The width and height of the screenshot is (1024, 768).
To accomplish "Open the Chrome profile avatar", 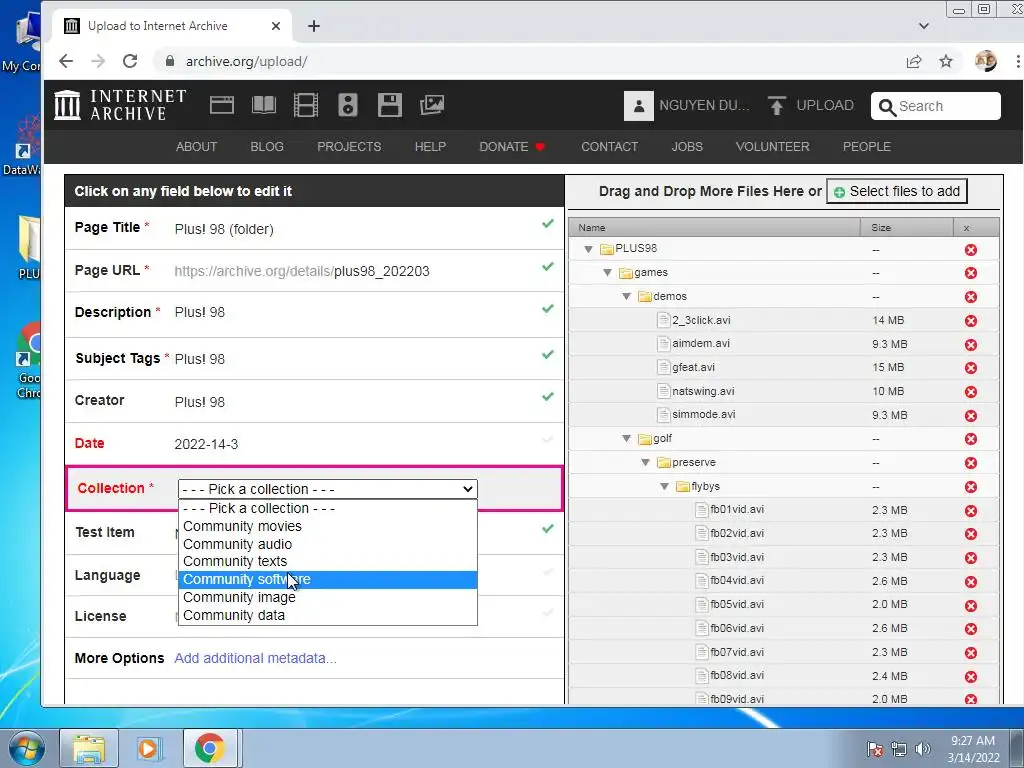I will pos(985,61).
